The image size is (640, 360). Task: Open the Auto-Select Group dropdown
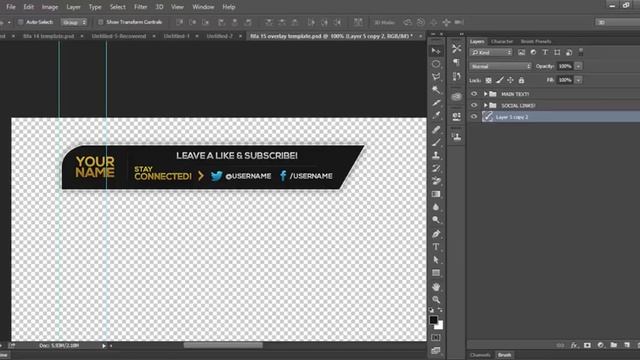coord(74,22)
